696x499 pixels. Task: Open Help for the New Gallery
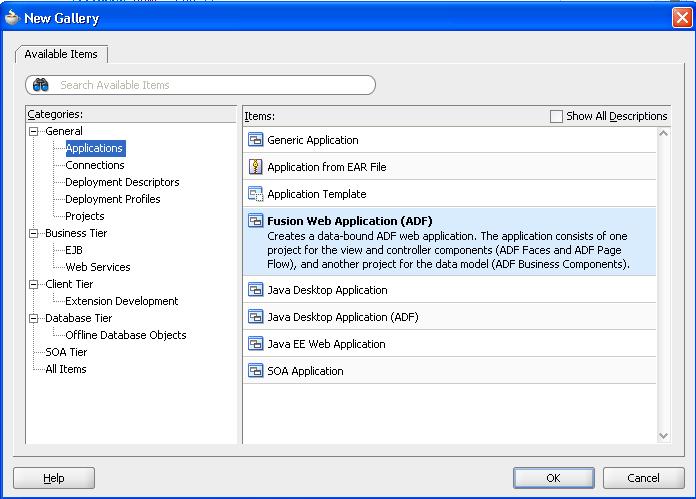(54, 478)
